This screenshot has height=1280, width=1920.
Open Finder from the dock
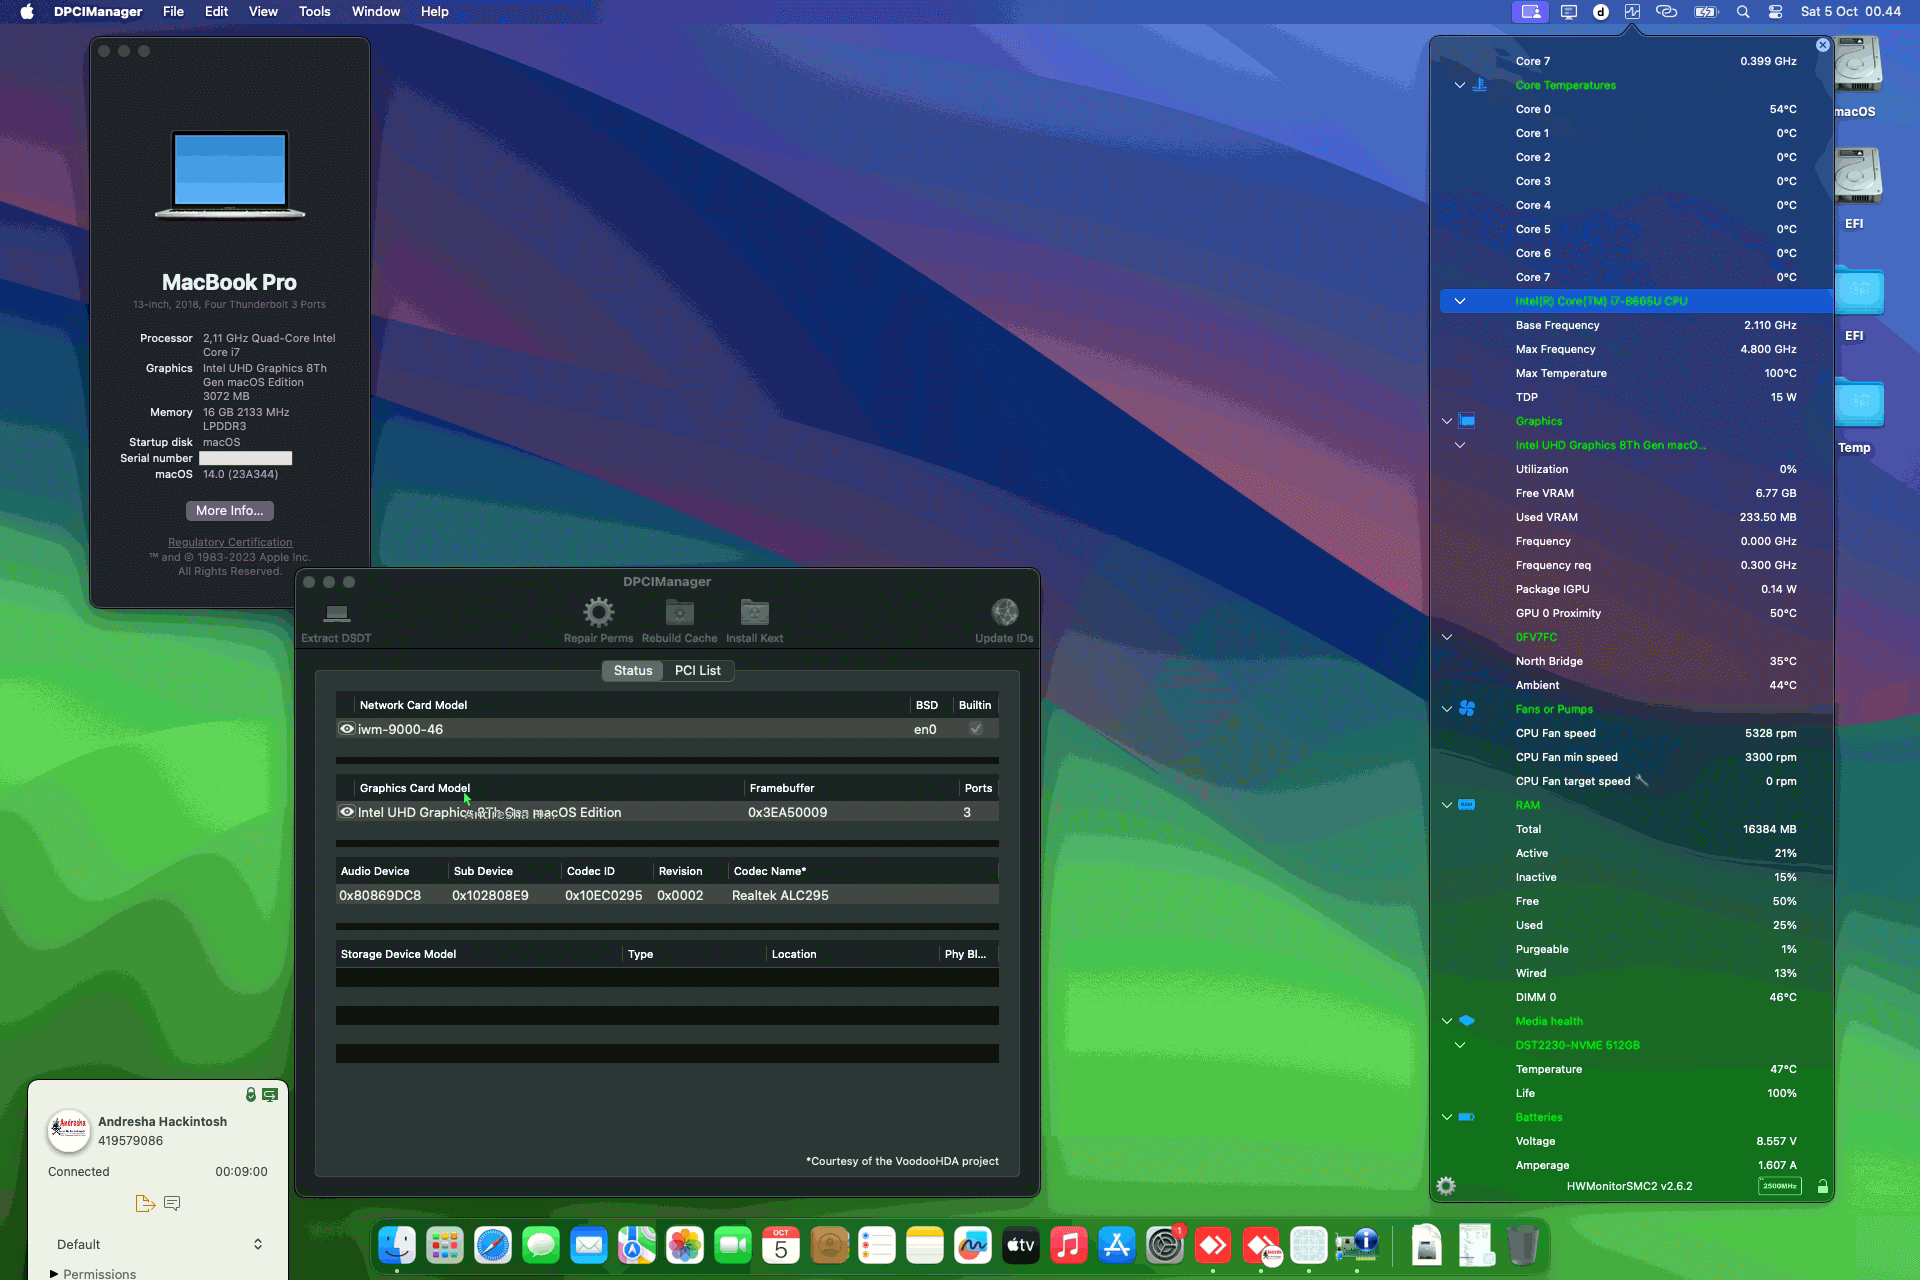click(397, 1245)
